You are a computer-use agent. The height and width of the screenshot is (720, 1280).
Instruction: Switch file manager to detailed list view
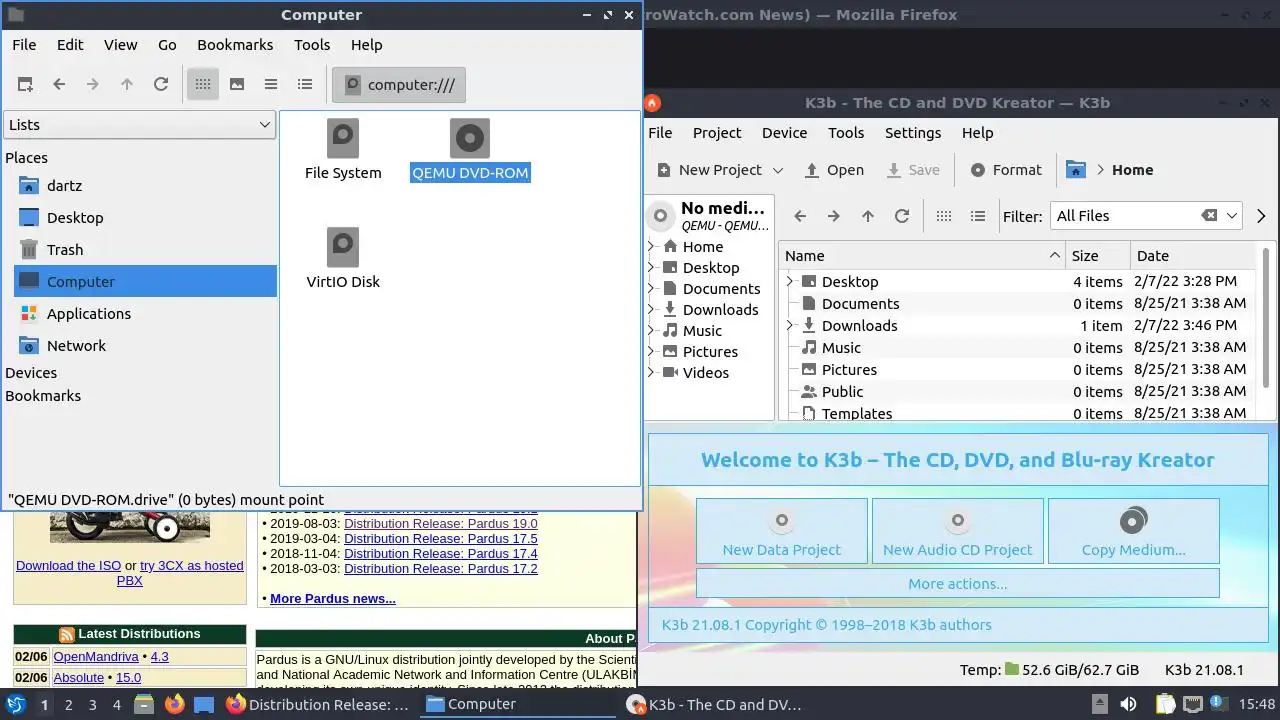(x=305, y=85)
